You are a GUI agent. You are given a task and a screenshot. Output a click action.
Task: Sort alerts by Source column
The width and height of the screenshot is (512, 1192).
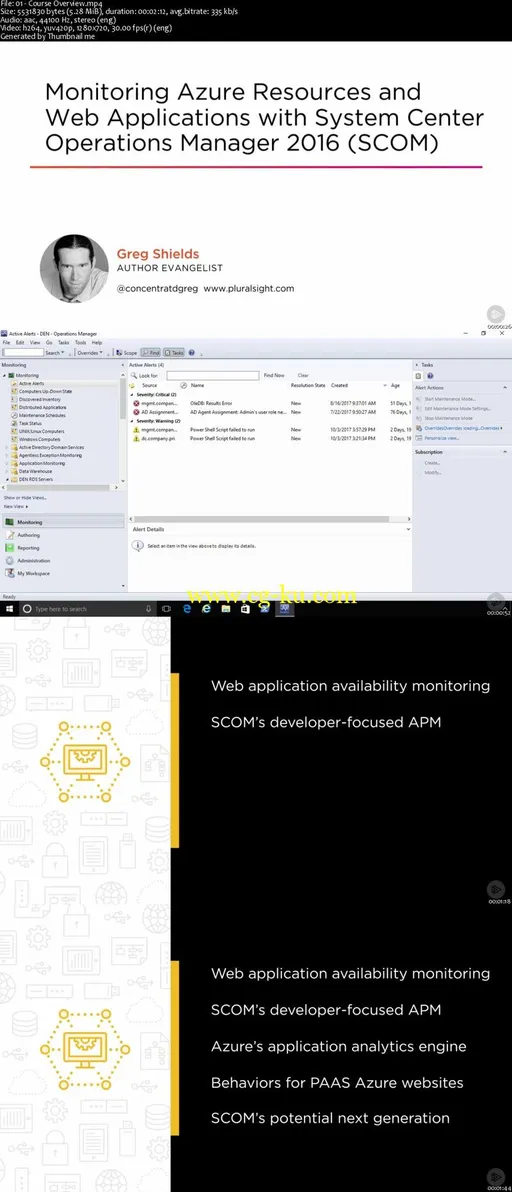tap(149, 385)
